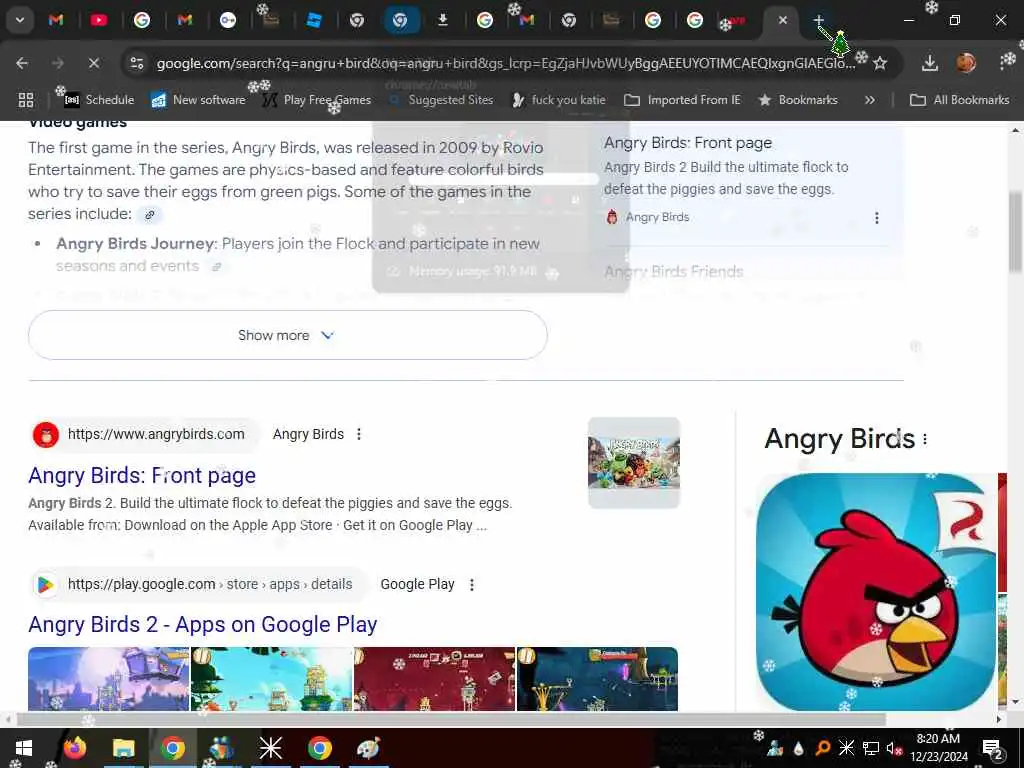Go back to the previous page

(22, 63)
